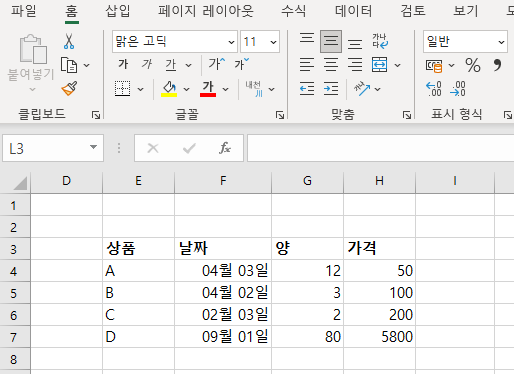Merge and center cells
514x374 pixels.
tap(379, 65)
